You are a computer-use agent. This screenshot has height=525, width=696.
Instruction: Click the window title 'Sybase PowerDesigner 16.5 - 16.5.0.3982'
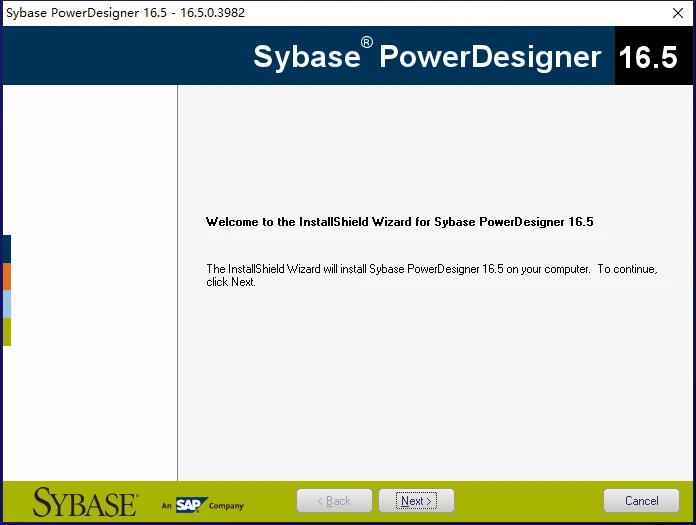pyautogui.click(x=126, y=12)
